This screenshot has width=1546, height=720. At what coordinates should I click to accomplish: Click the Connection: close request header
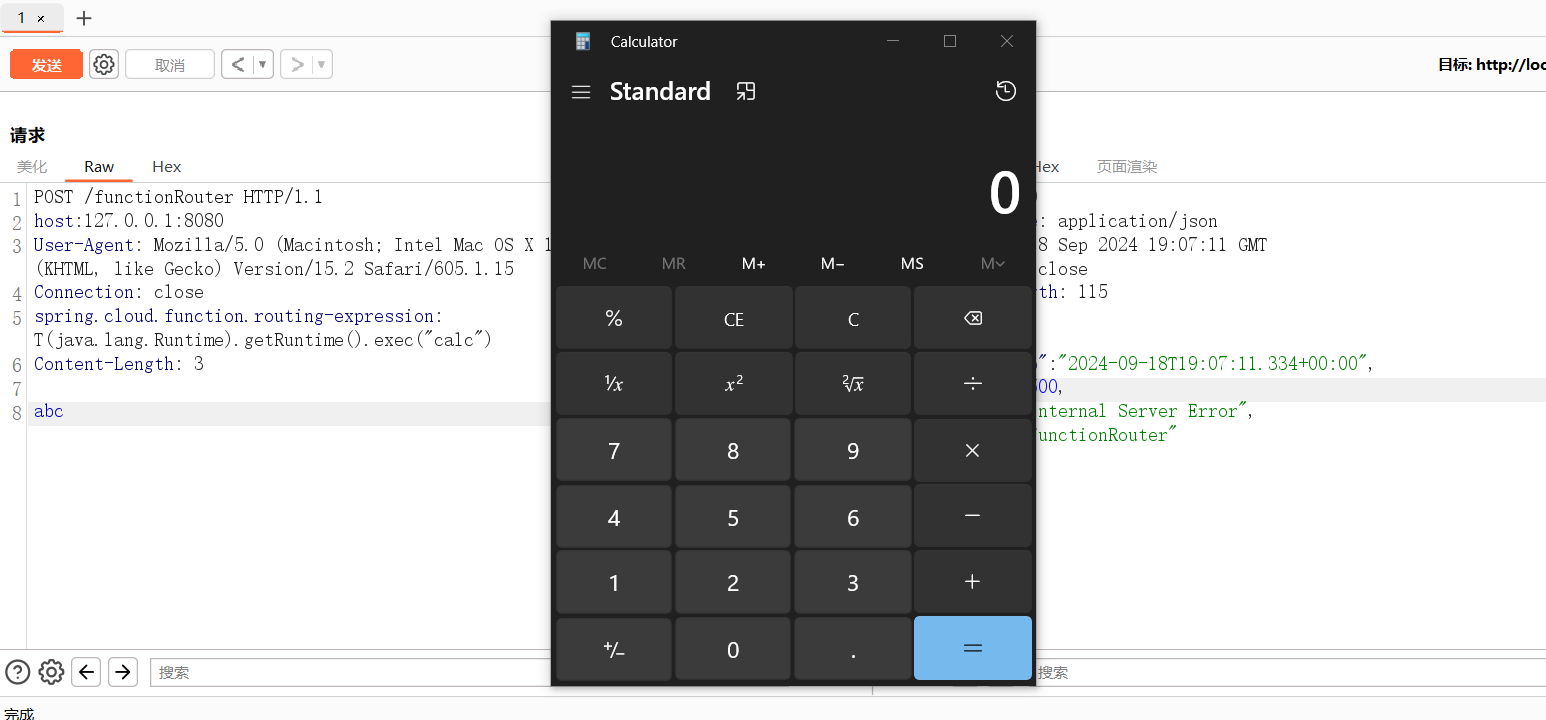118,292
